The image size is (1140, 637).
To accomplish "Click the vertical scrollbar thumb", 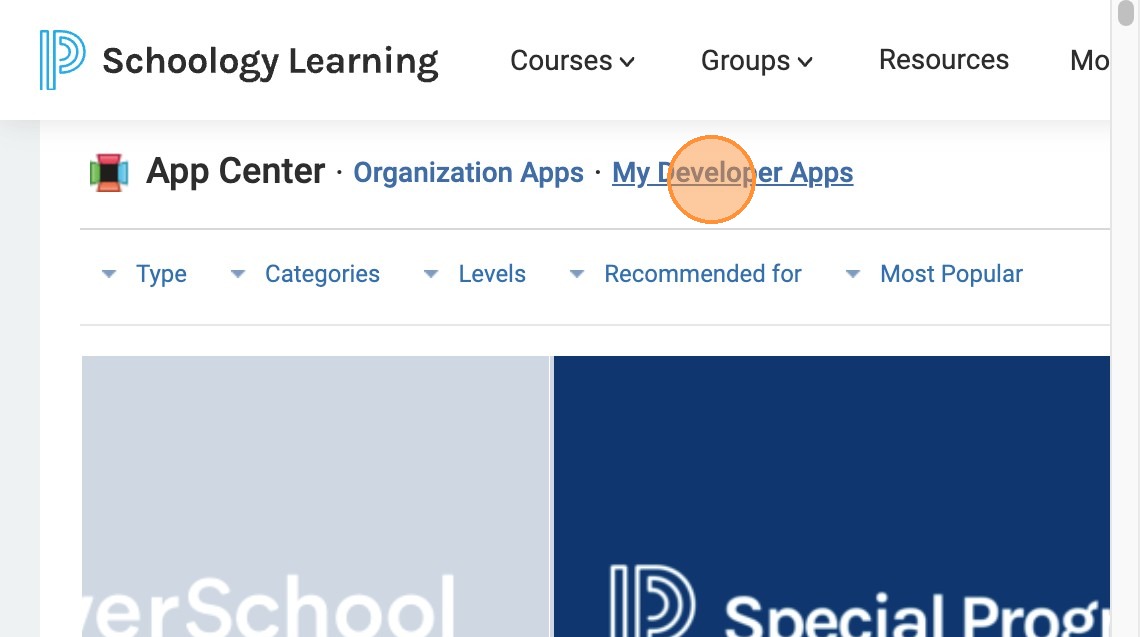I will [1126, 22].
